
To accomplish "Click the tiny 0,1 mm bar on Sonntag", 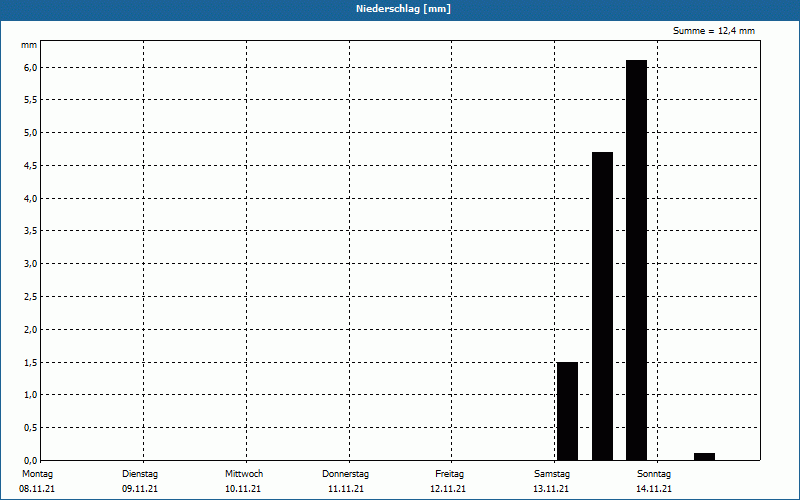I will click(705, 457).
